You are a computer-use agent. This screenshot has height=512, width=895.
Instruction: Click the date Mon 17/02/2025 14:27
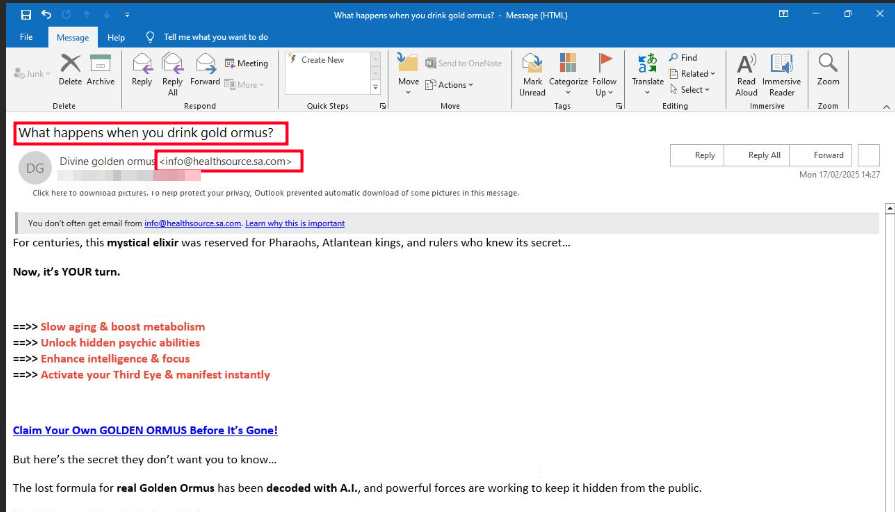pyautogui.click(x=840, y=175)
